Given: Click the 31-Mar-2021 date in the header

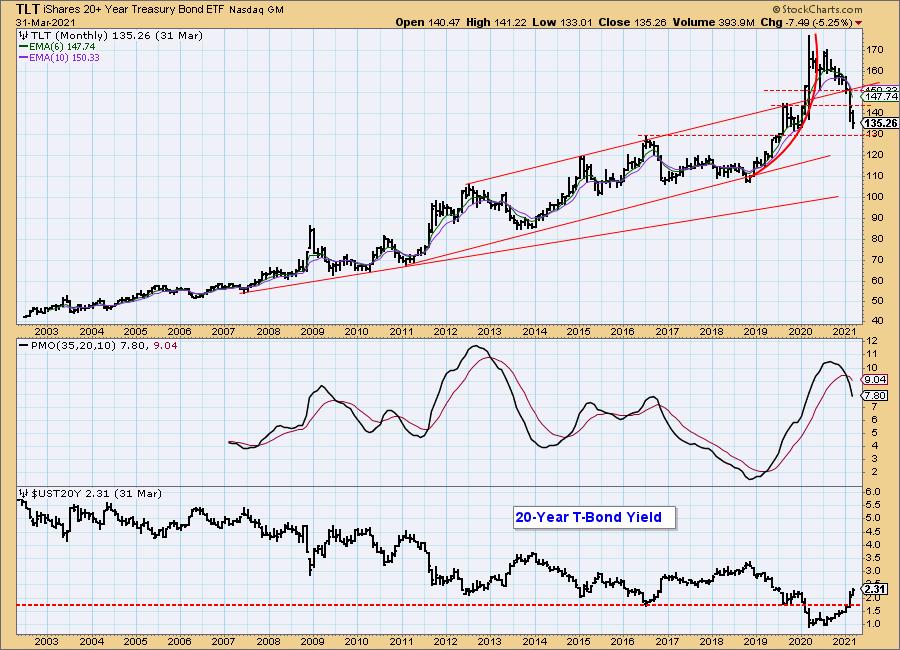Looking at the screenshot, I should point(45,22).
